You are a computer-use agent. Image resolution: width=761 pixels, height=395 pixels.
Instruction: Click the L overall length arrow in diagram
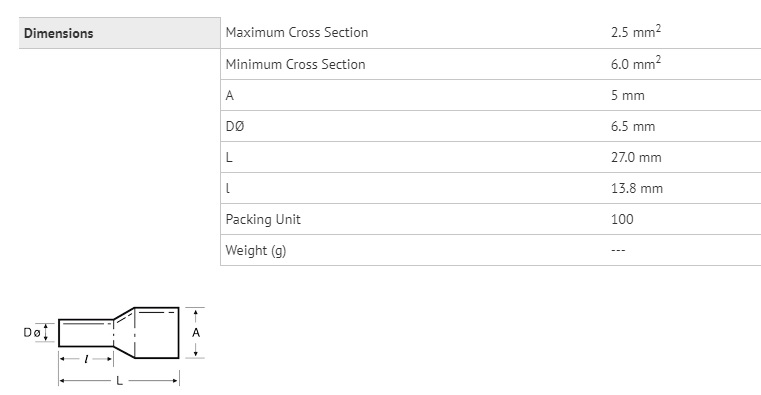click(x=119, y=381)
